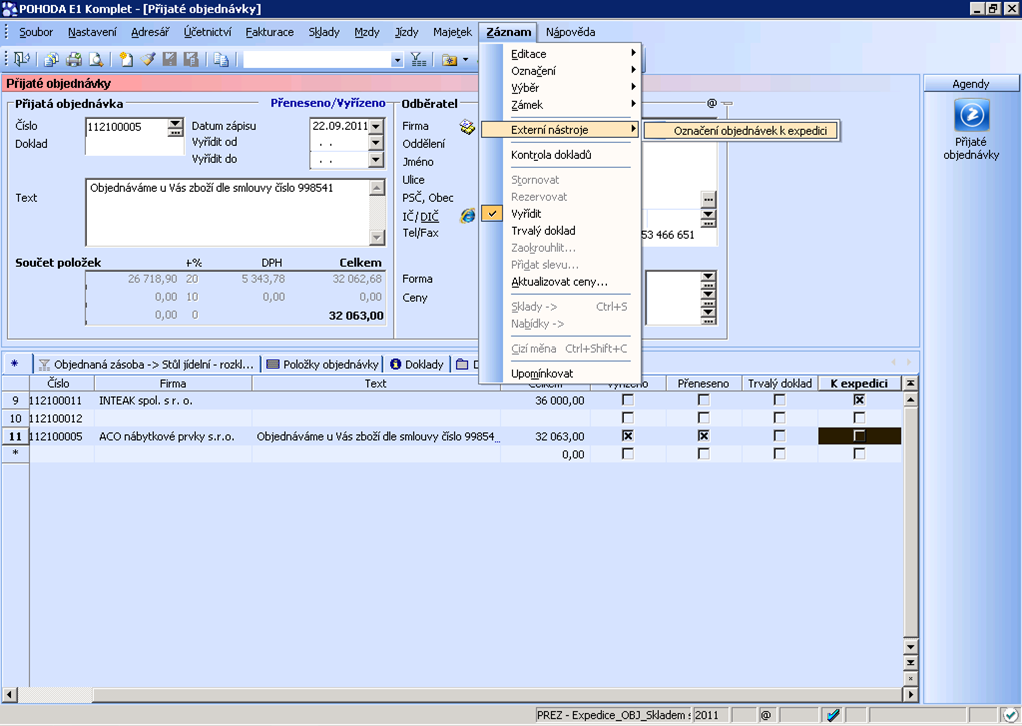Click Označení objednávek k expedici submenu item
This screenshot has width=1022, height=726.
click(x=741, y=130)
